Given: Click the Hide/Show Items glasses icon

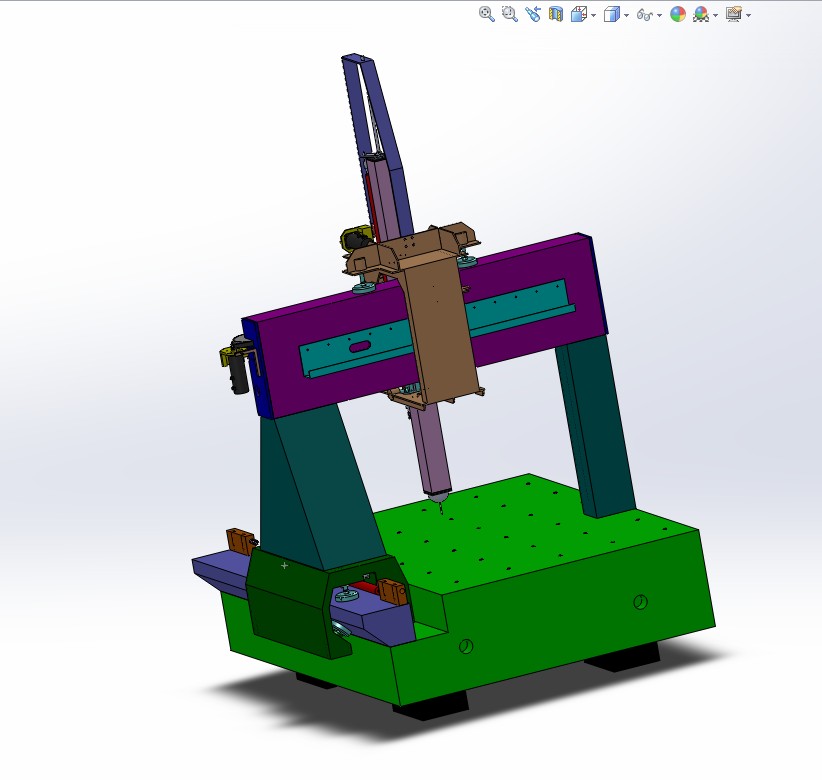Looking at the screenshot, I should coord(645,15).
